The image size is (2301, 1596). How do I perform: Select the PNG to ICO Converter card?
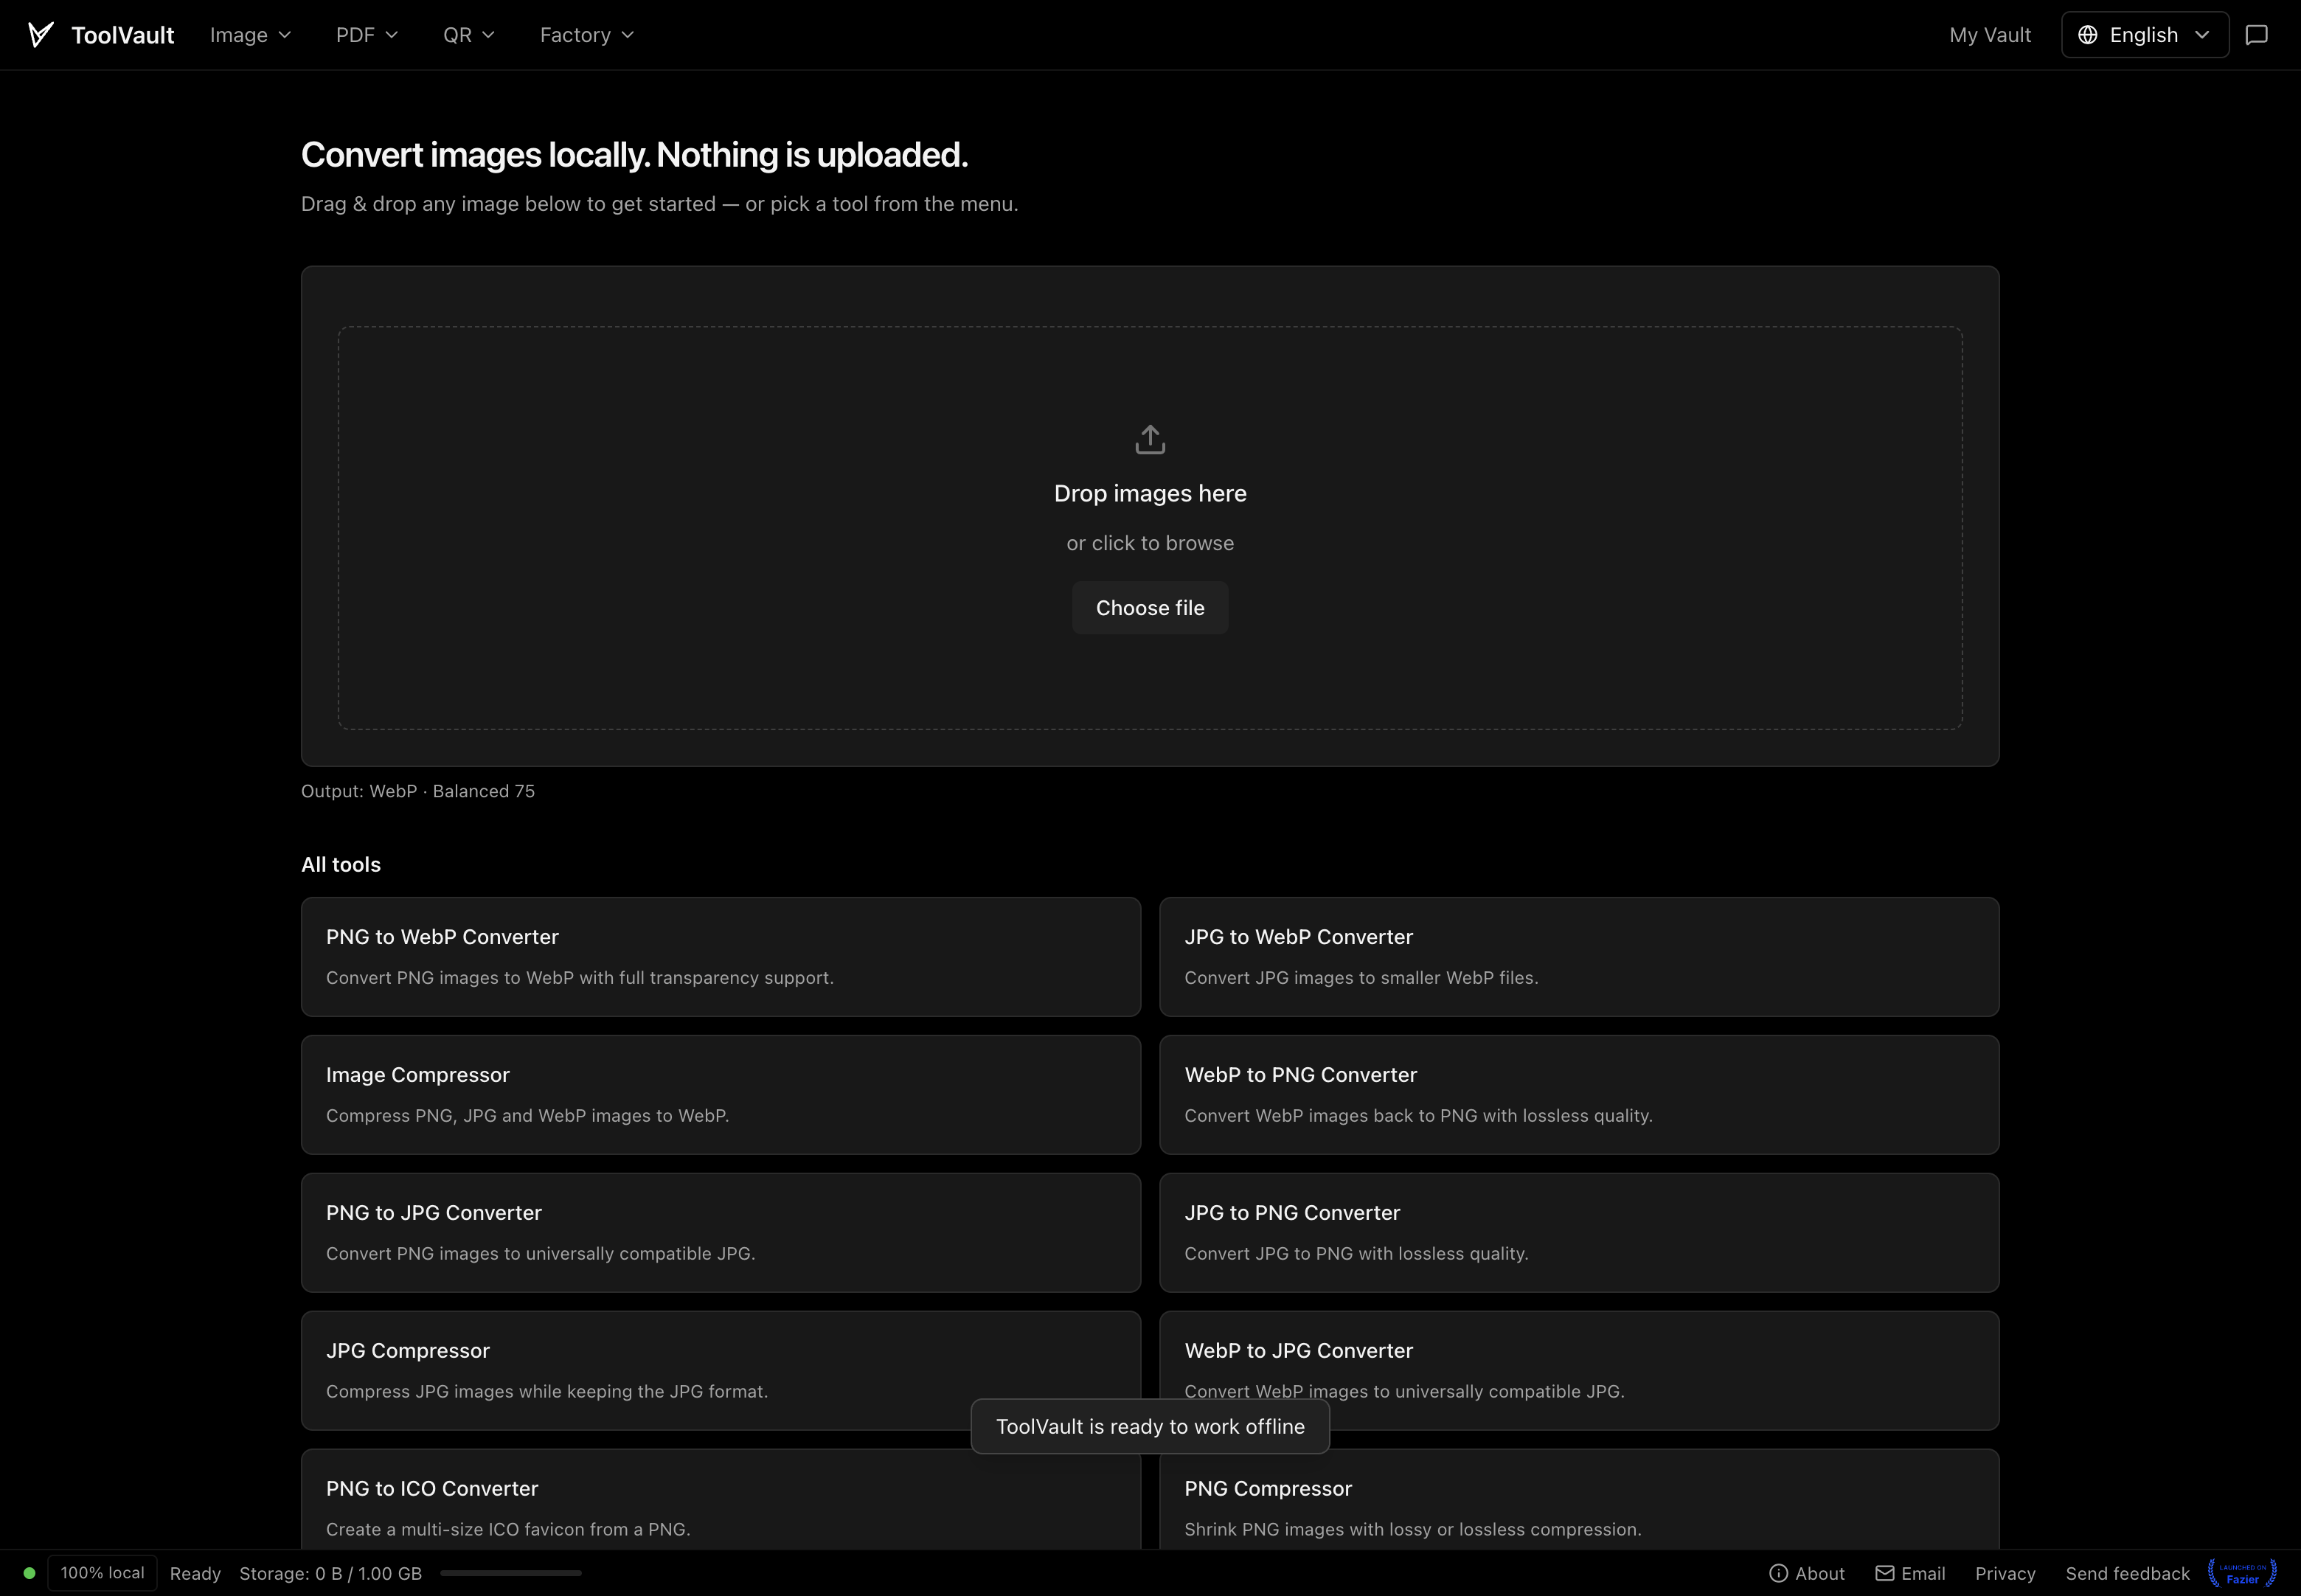[x=721, y=1500]
